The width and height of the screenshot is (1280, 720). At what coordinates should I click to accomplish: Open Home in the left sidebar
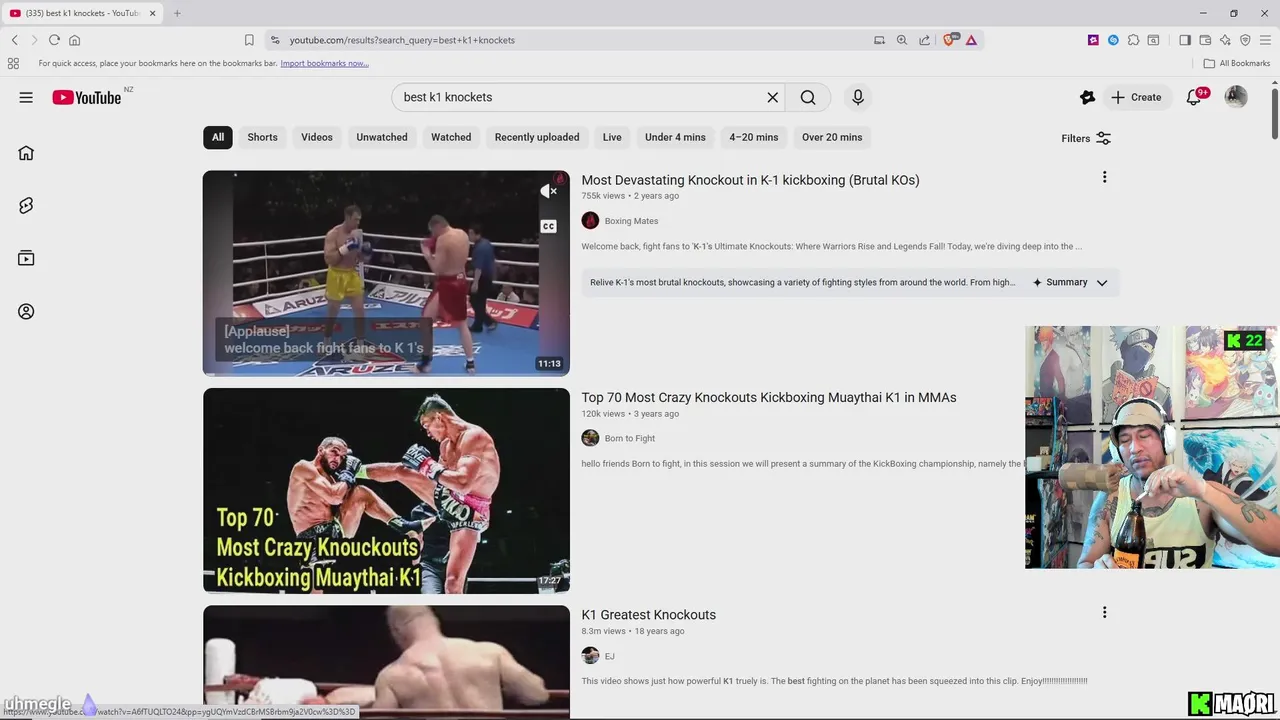(26, 153)
